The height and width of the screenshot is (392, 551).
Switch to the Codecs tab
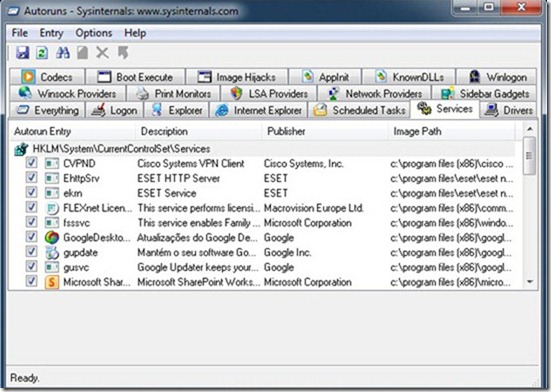coord(47,77)
